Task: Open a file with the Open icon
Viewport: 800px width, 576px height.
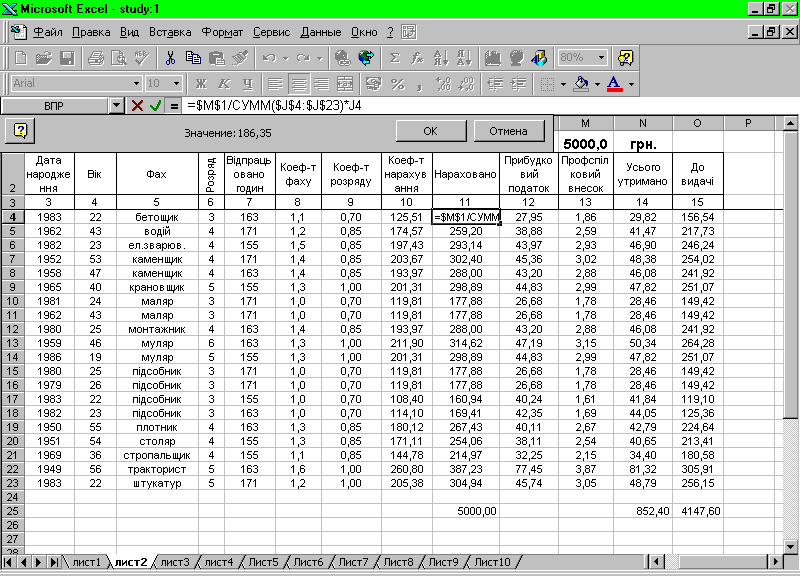Action: coord(44,58)
